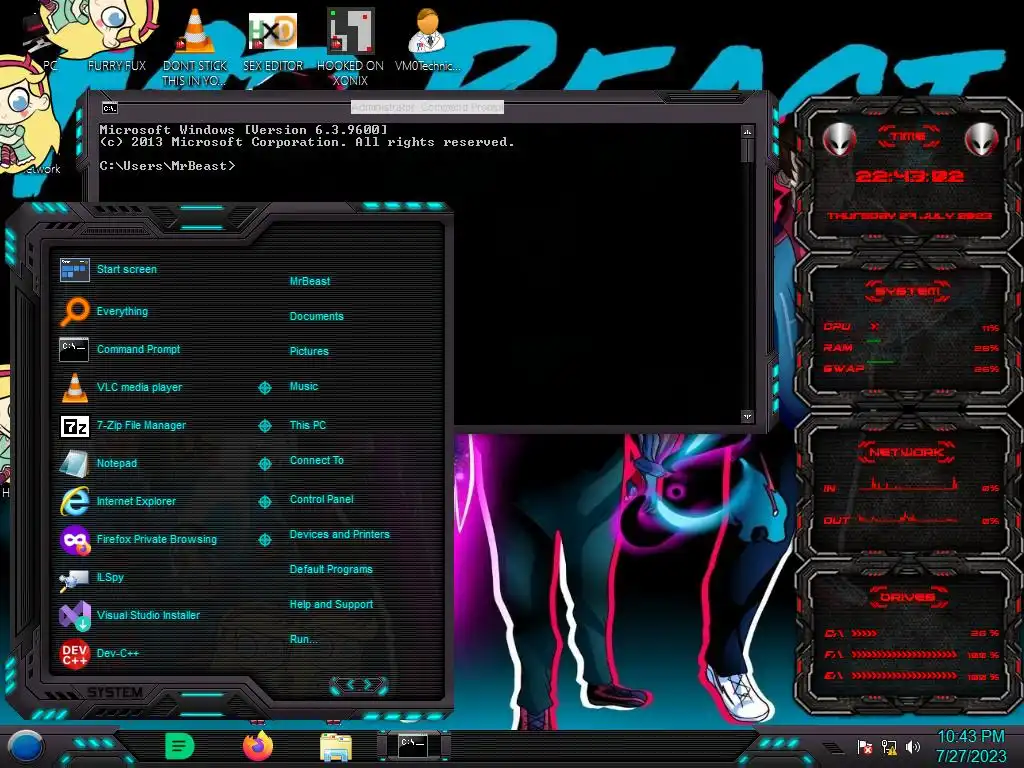Open the Start screen tile icon
This screenshot has width=1024, height=768.
coord(74,270)
